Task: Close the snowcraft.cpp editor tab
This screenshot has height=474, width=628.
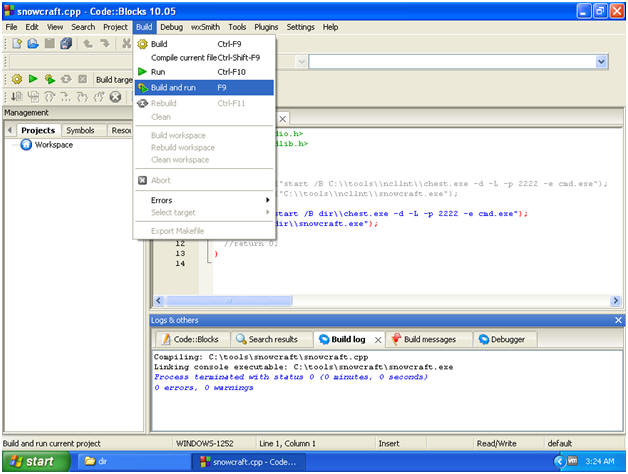Action: coord(283,119)
